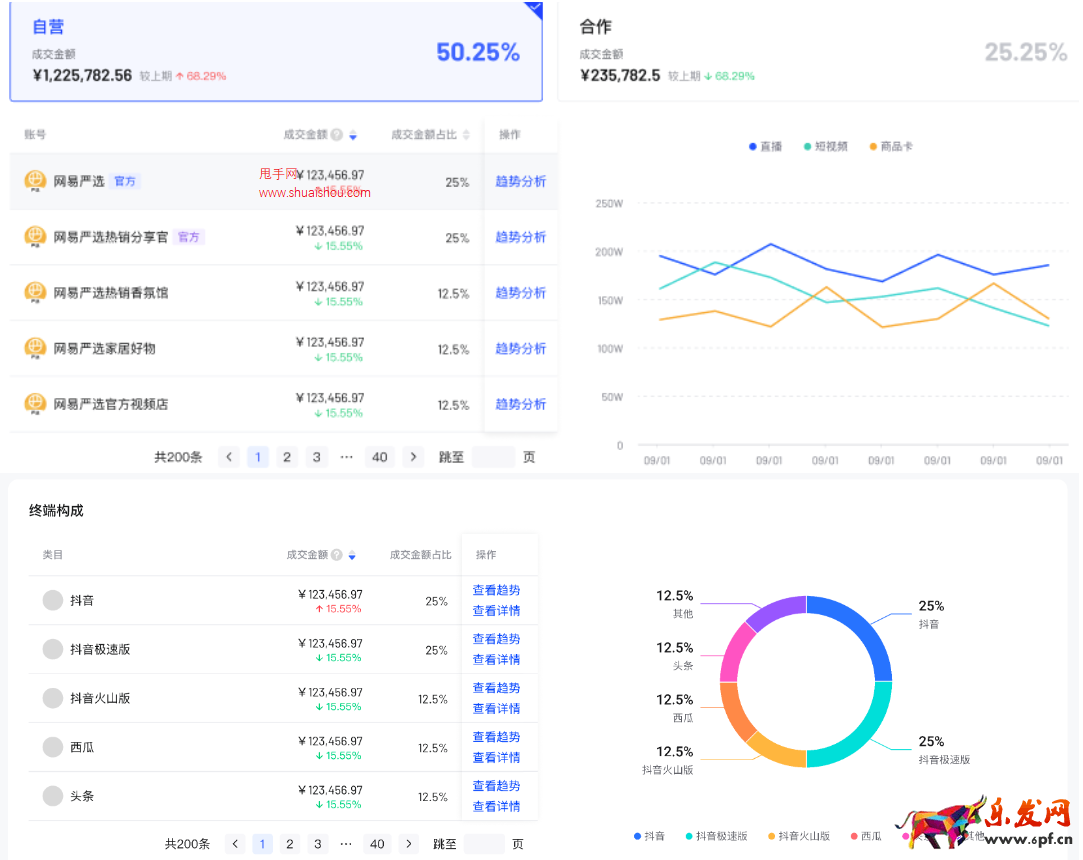Open 趋势分析 for 网易严选热销分享官
Image resolution: width=1083 pixels, height=860 pixels.
click(521, 237)
